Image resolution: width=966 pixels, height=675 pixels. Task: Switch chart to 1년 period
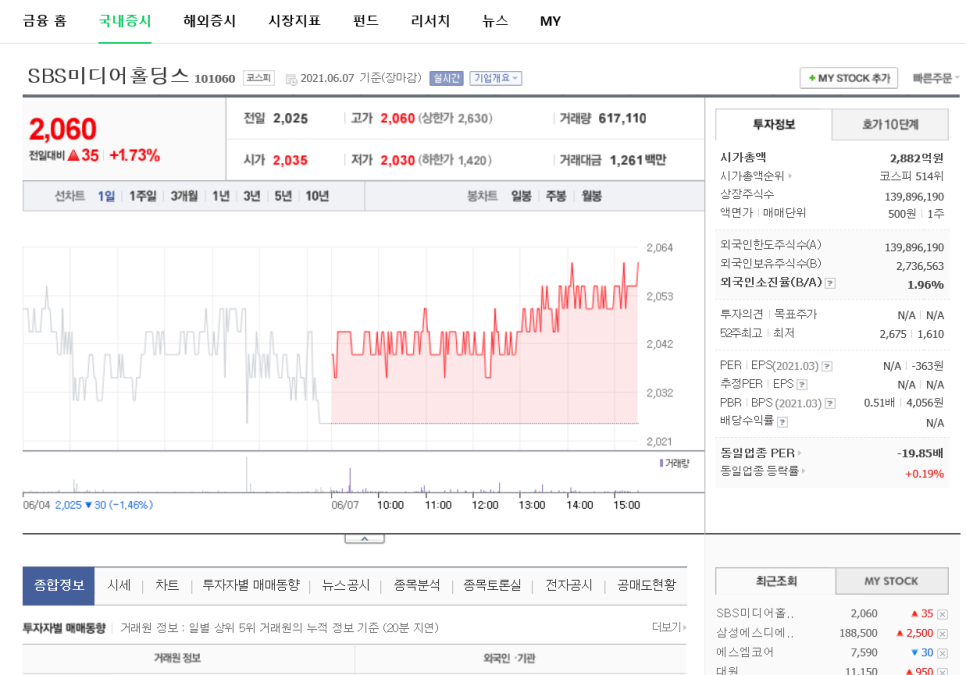(x=221, y=196)
